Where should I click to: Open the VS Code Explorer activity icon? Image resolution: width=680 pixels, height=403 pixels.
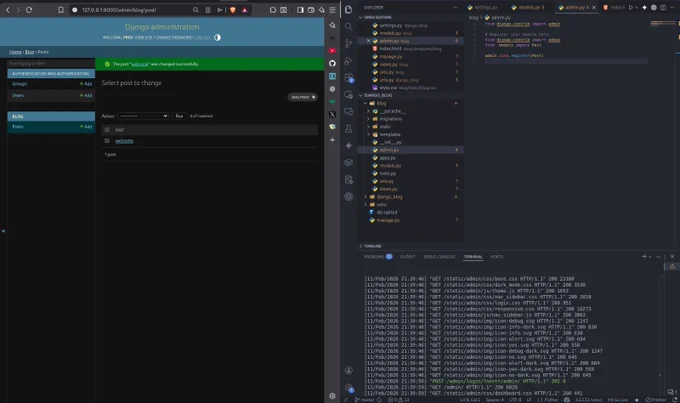click(x=348, y=9)
